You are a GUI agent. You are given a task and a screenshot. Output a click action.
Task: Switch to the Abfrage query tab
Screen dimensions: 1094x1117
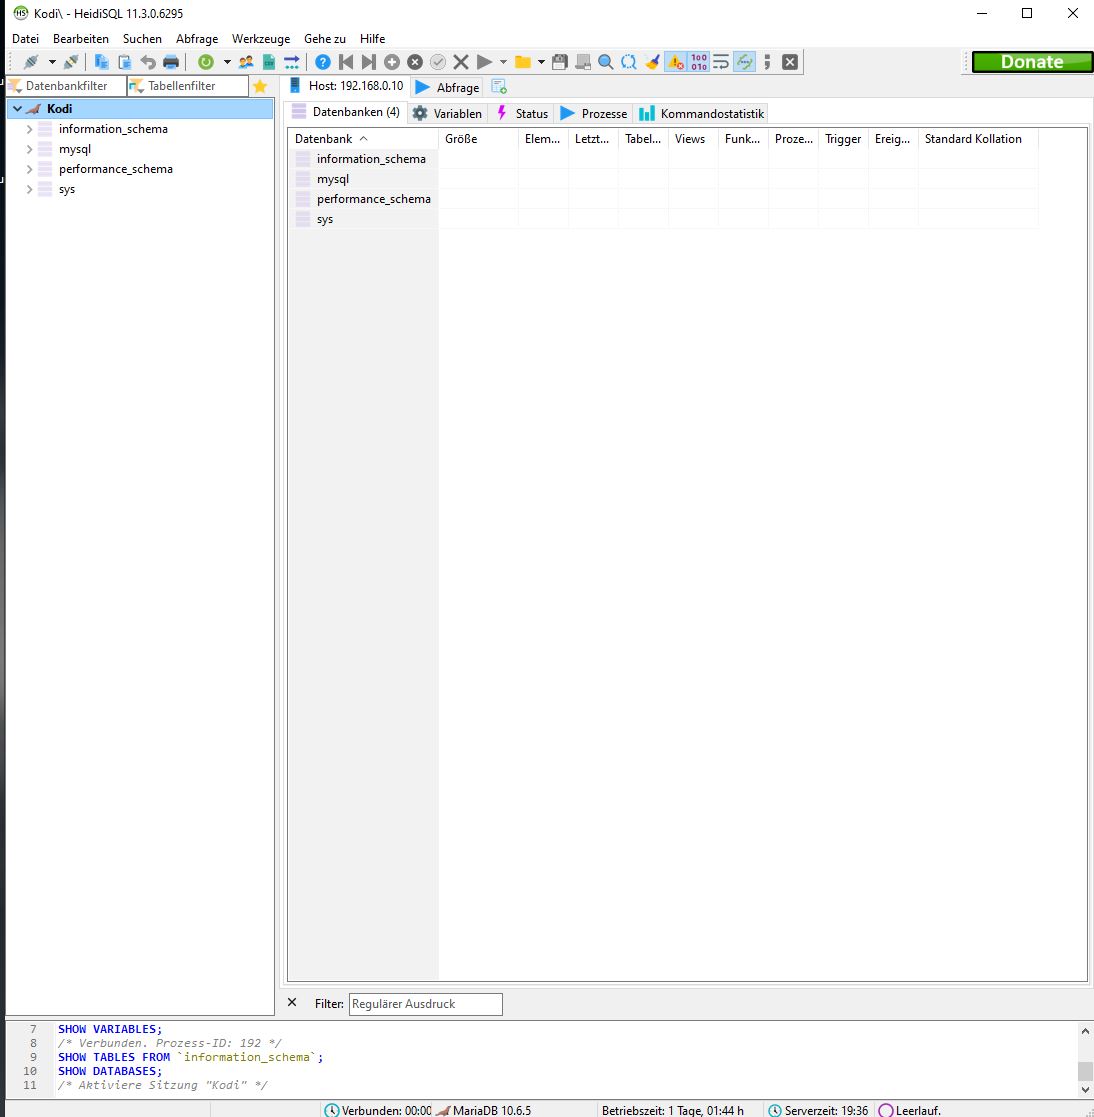pyautogui.click(x=447, y=87)
